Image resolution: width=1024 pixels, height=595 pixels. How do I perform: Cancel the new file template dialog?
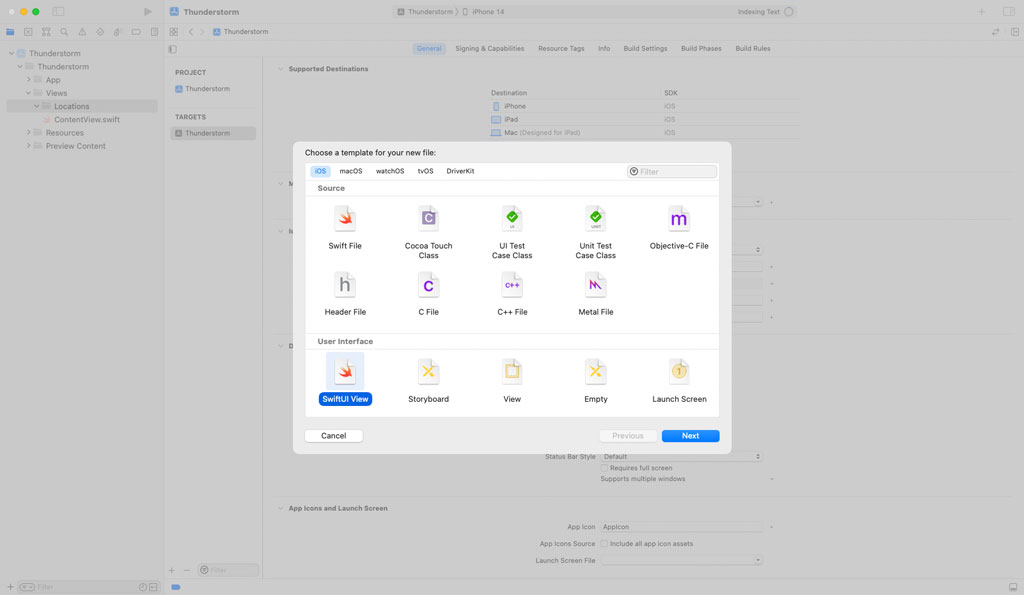[x=333, y=436]
